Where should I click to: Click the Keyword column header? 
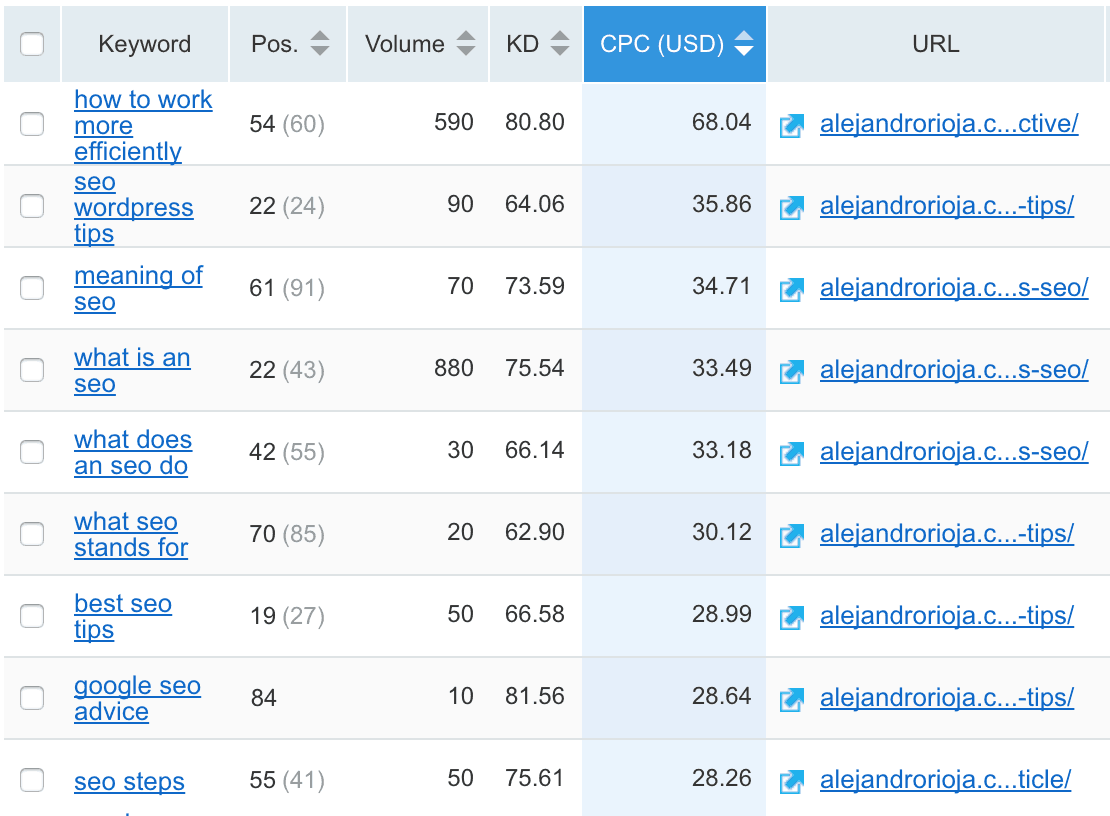(144, 44)
